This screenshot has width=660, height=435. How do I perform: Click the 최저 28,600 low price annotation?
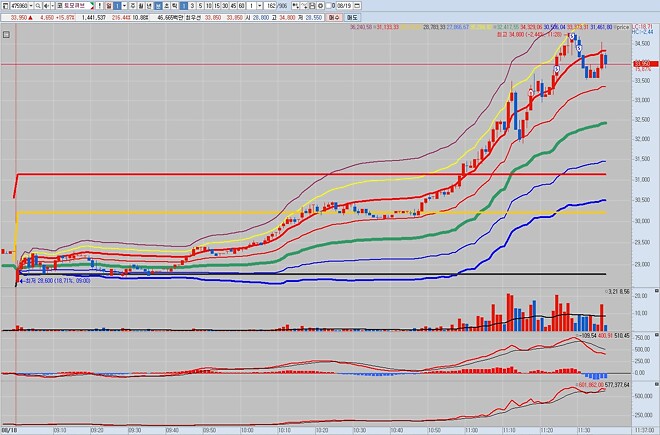pos(58,280)
